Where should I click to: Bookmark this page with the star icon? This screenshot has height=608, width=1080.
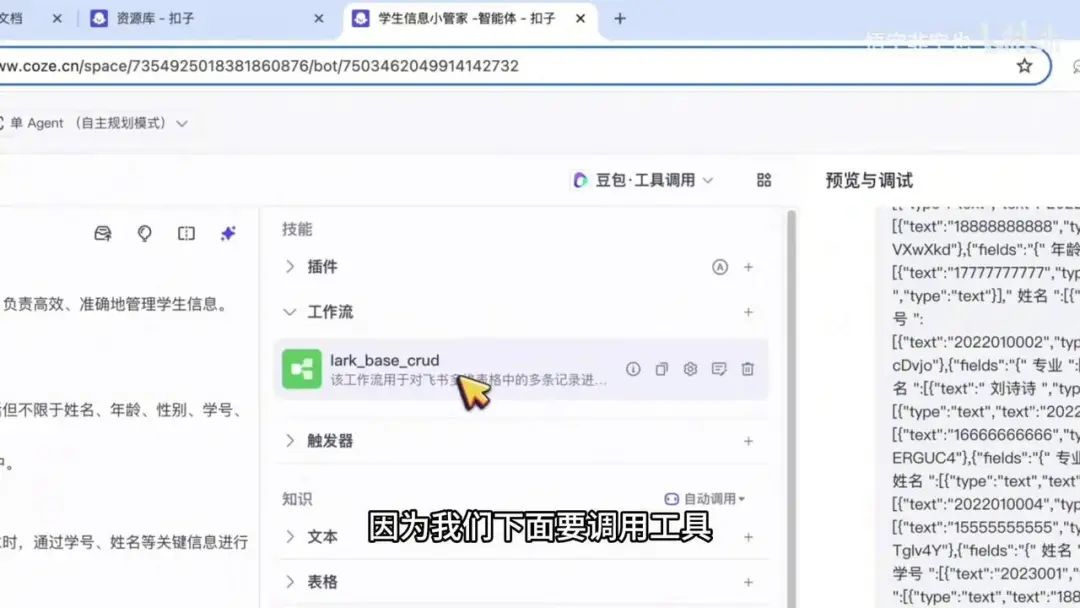1024,66
